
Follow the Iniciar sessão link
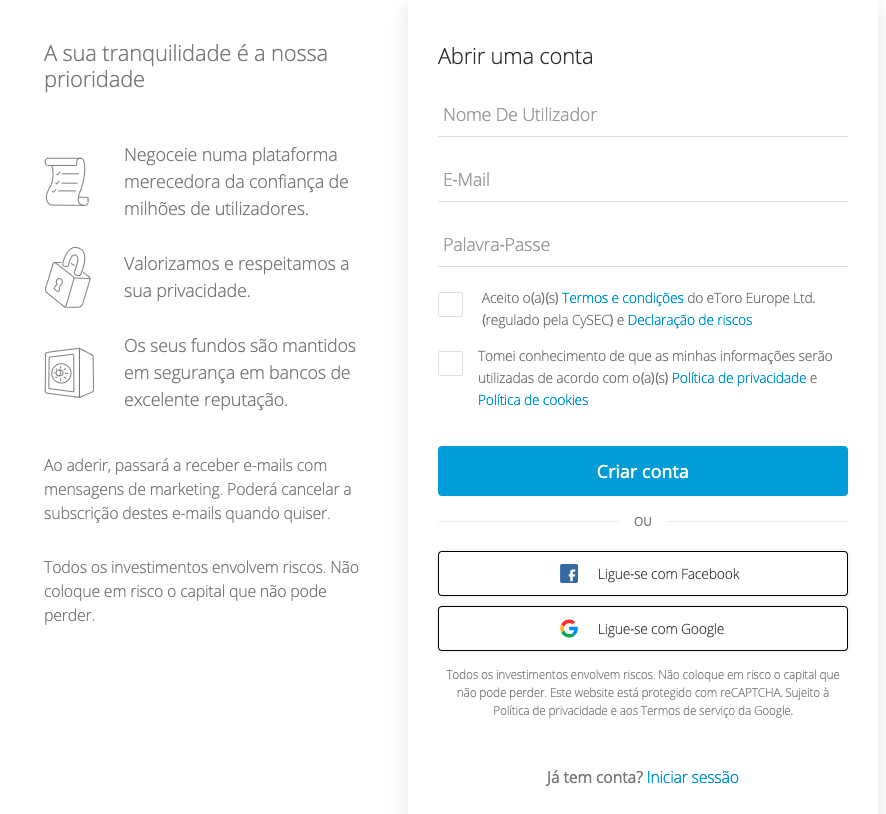(692, 777)
